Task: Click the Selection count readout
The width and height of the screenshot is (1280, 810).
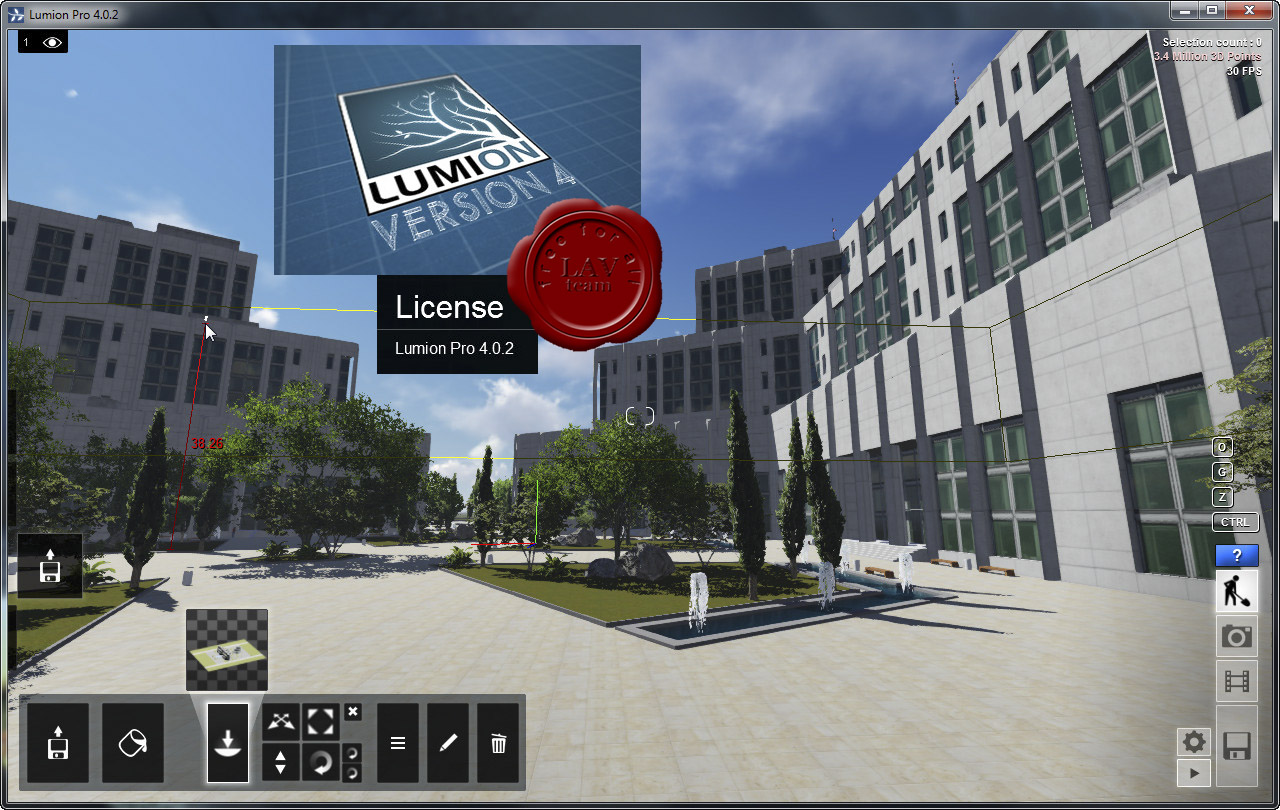Action: (x=1211, y=42)
